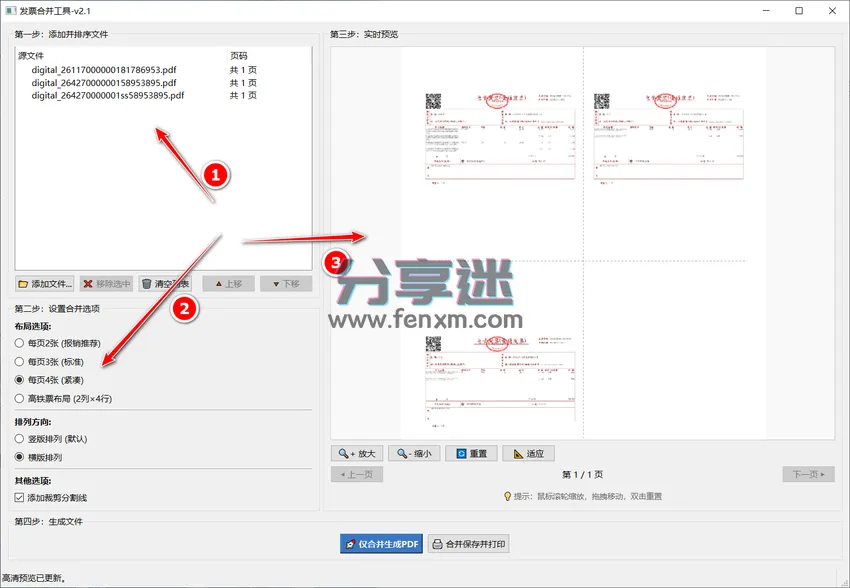The width and height of the screenshot is (850, 588).
Task: Go to the next page with 下一页
Action: point(808,474)
